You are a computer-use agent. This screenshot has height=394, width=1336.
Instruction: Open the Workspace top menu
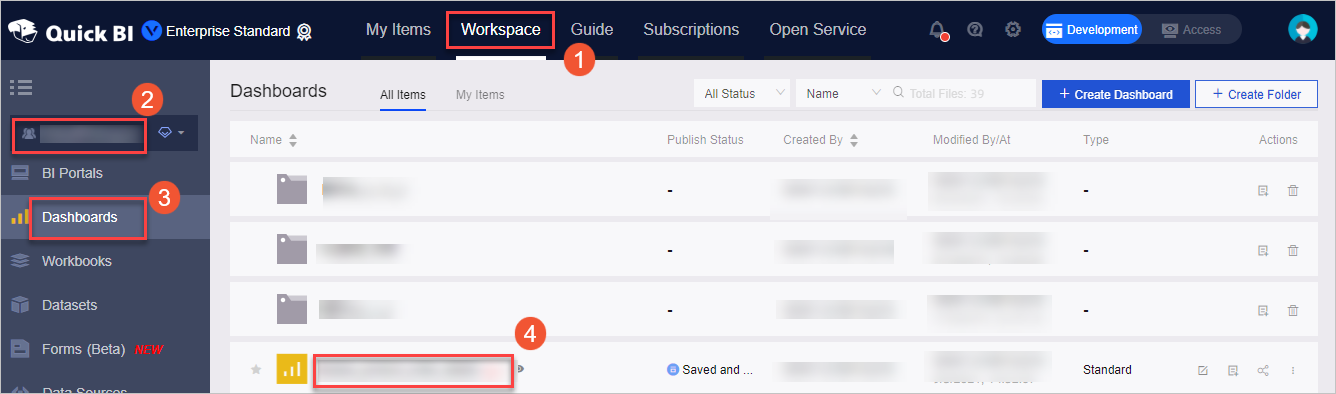tap(500, 30)
